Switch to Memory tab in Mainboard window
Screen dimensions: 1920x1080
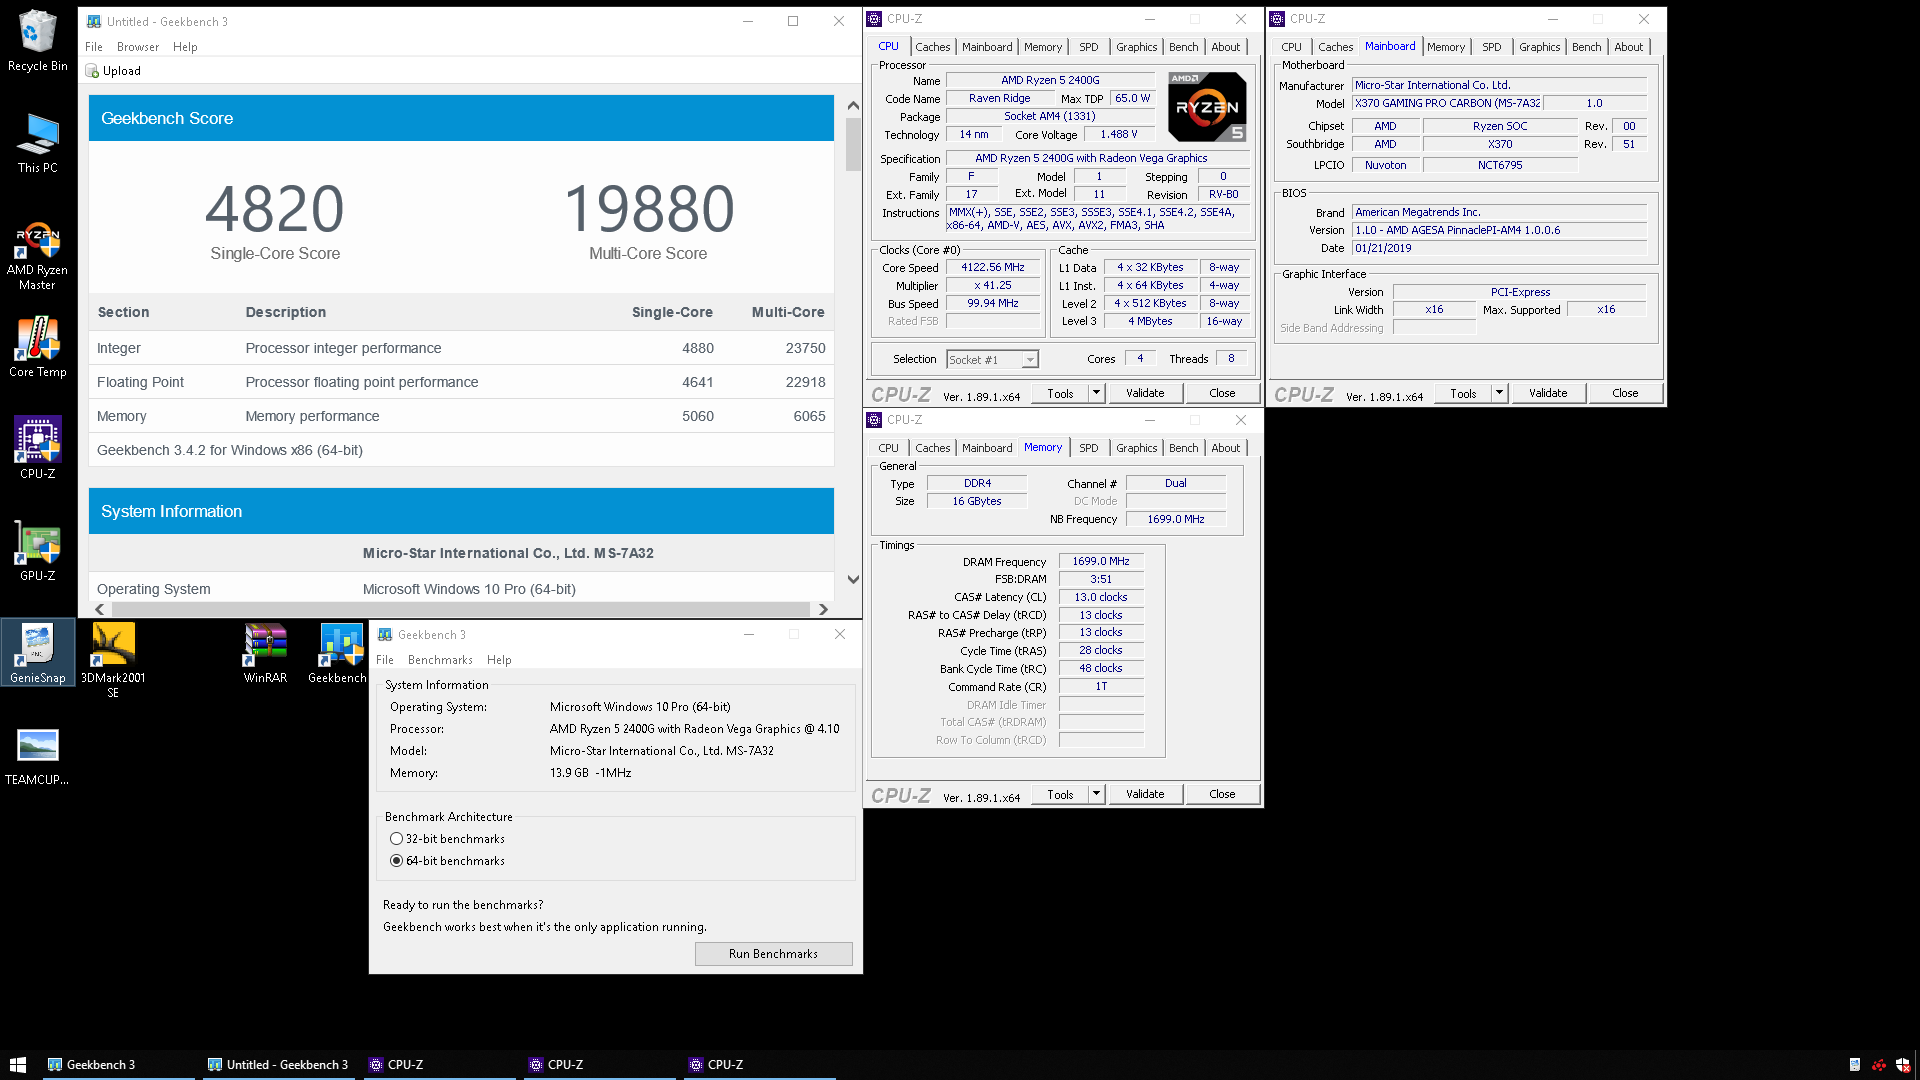(1445, 47)
